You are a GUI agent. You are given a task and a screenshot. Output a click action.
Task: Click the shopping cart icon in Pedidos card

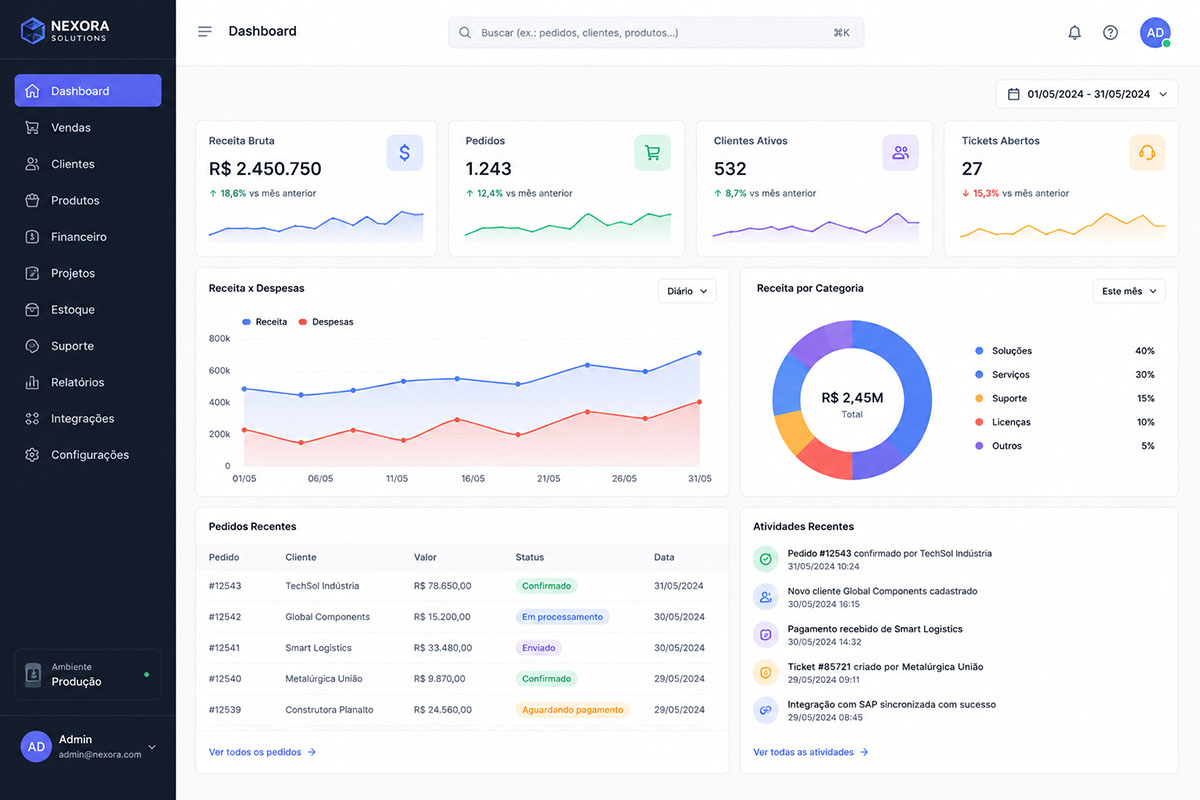[652, 153]
